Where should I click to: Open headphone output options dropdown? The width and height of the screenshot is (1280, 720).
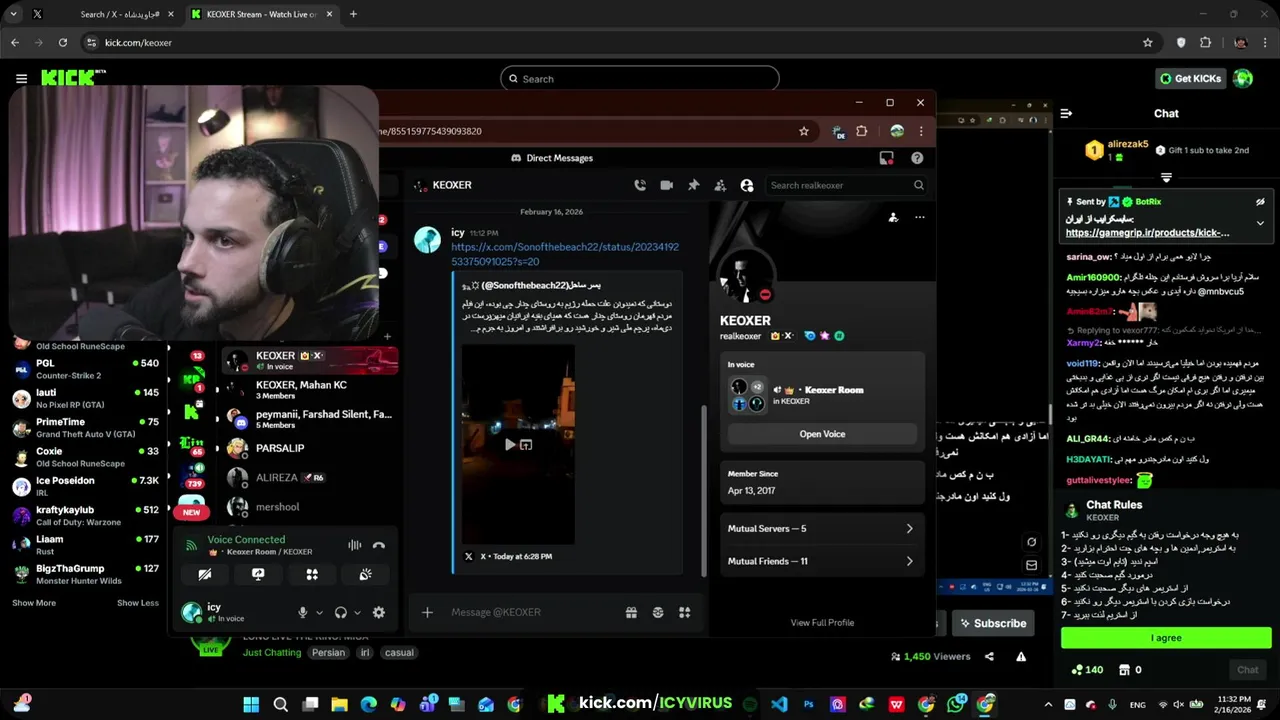click(x=357, y=612)
